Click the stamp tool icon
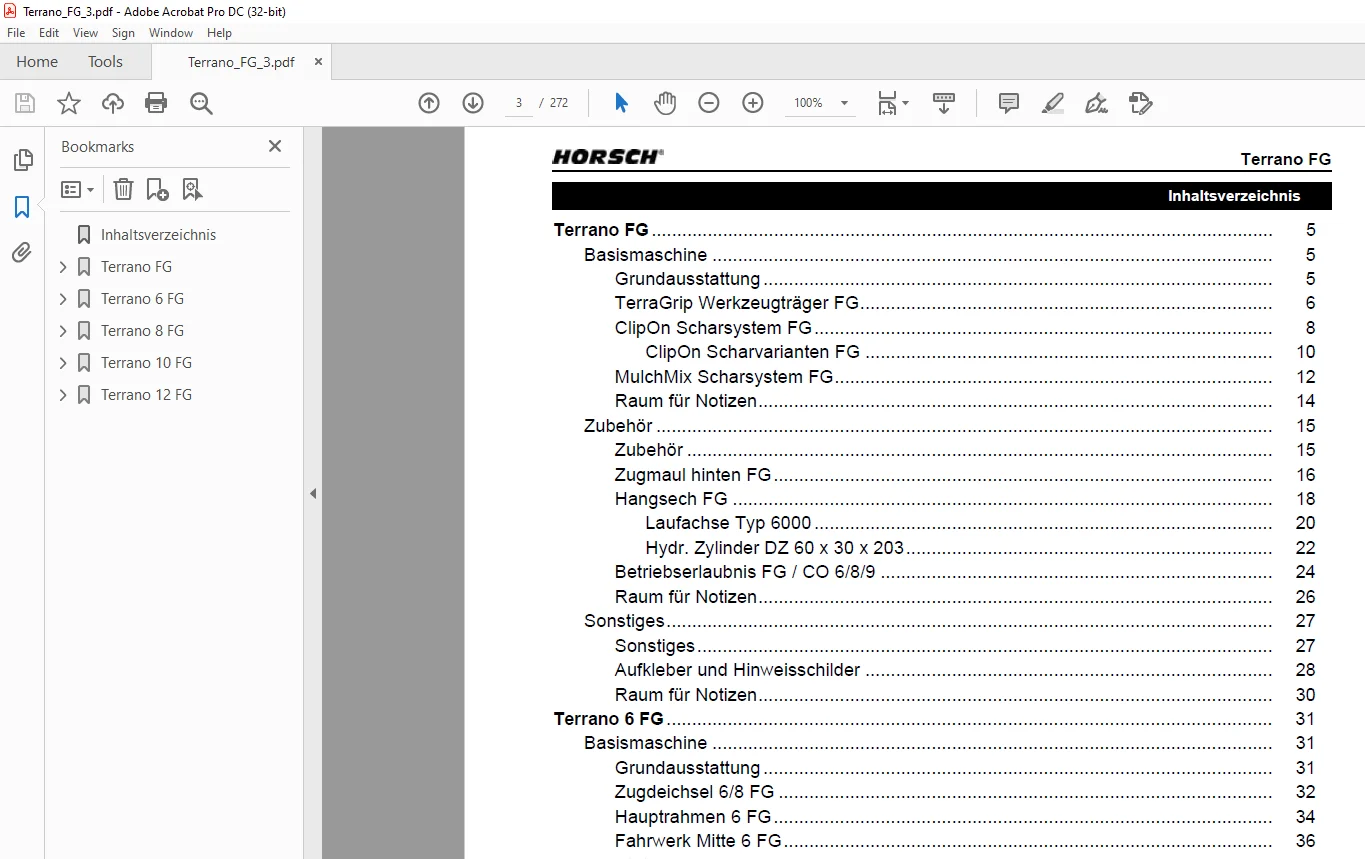1365x859 pixels. (x=1141, y=103)
